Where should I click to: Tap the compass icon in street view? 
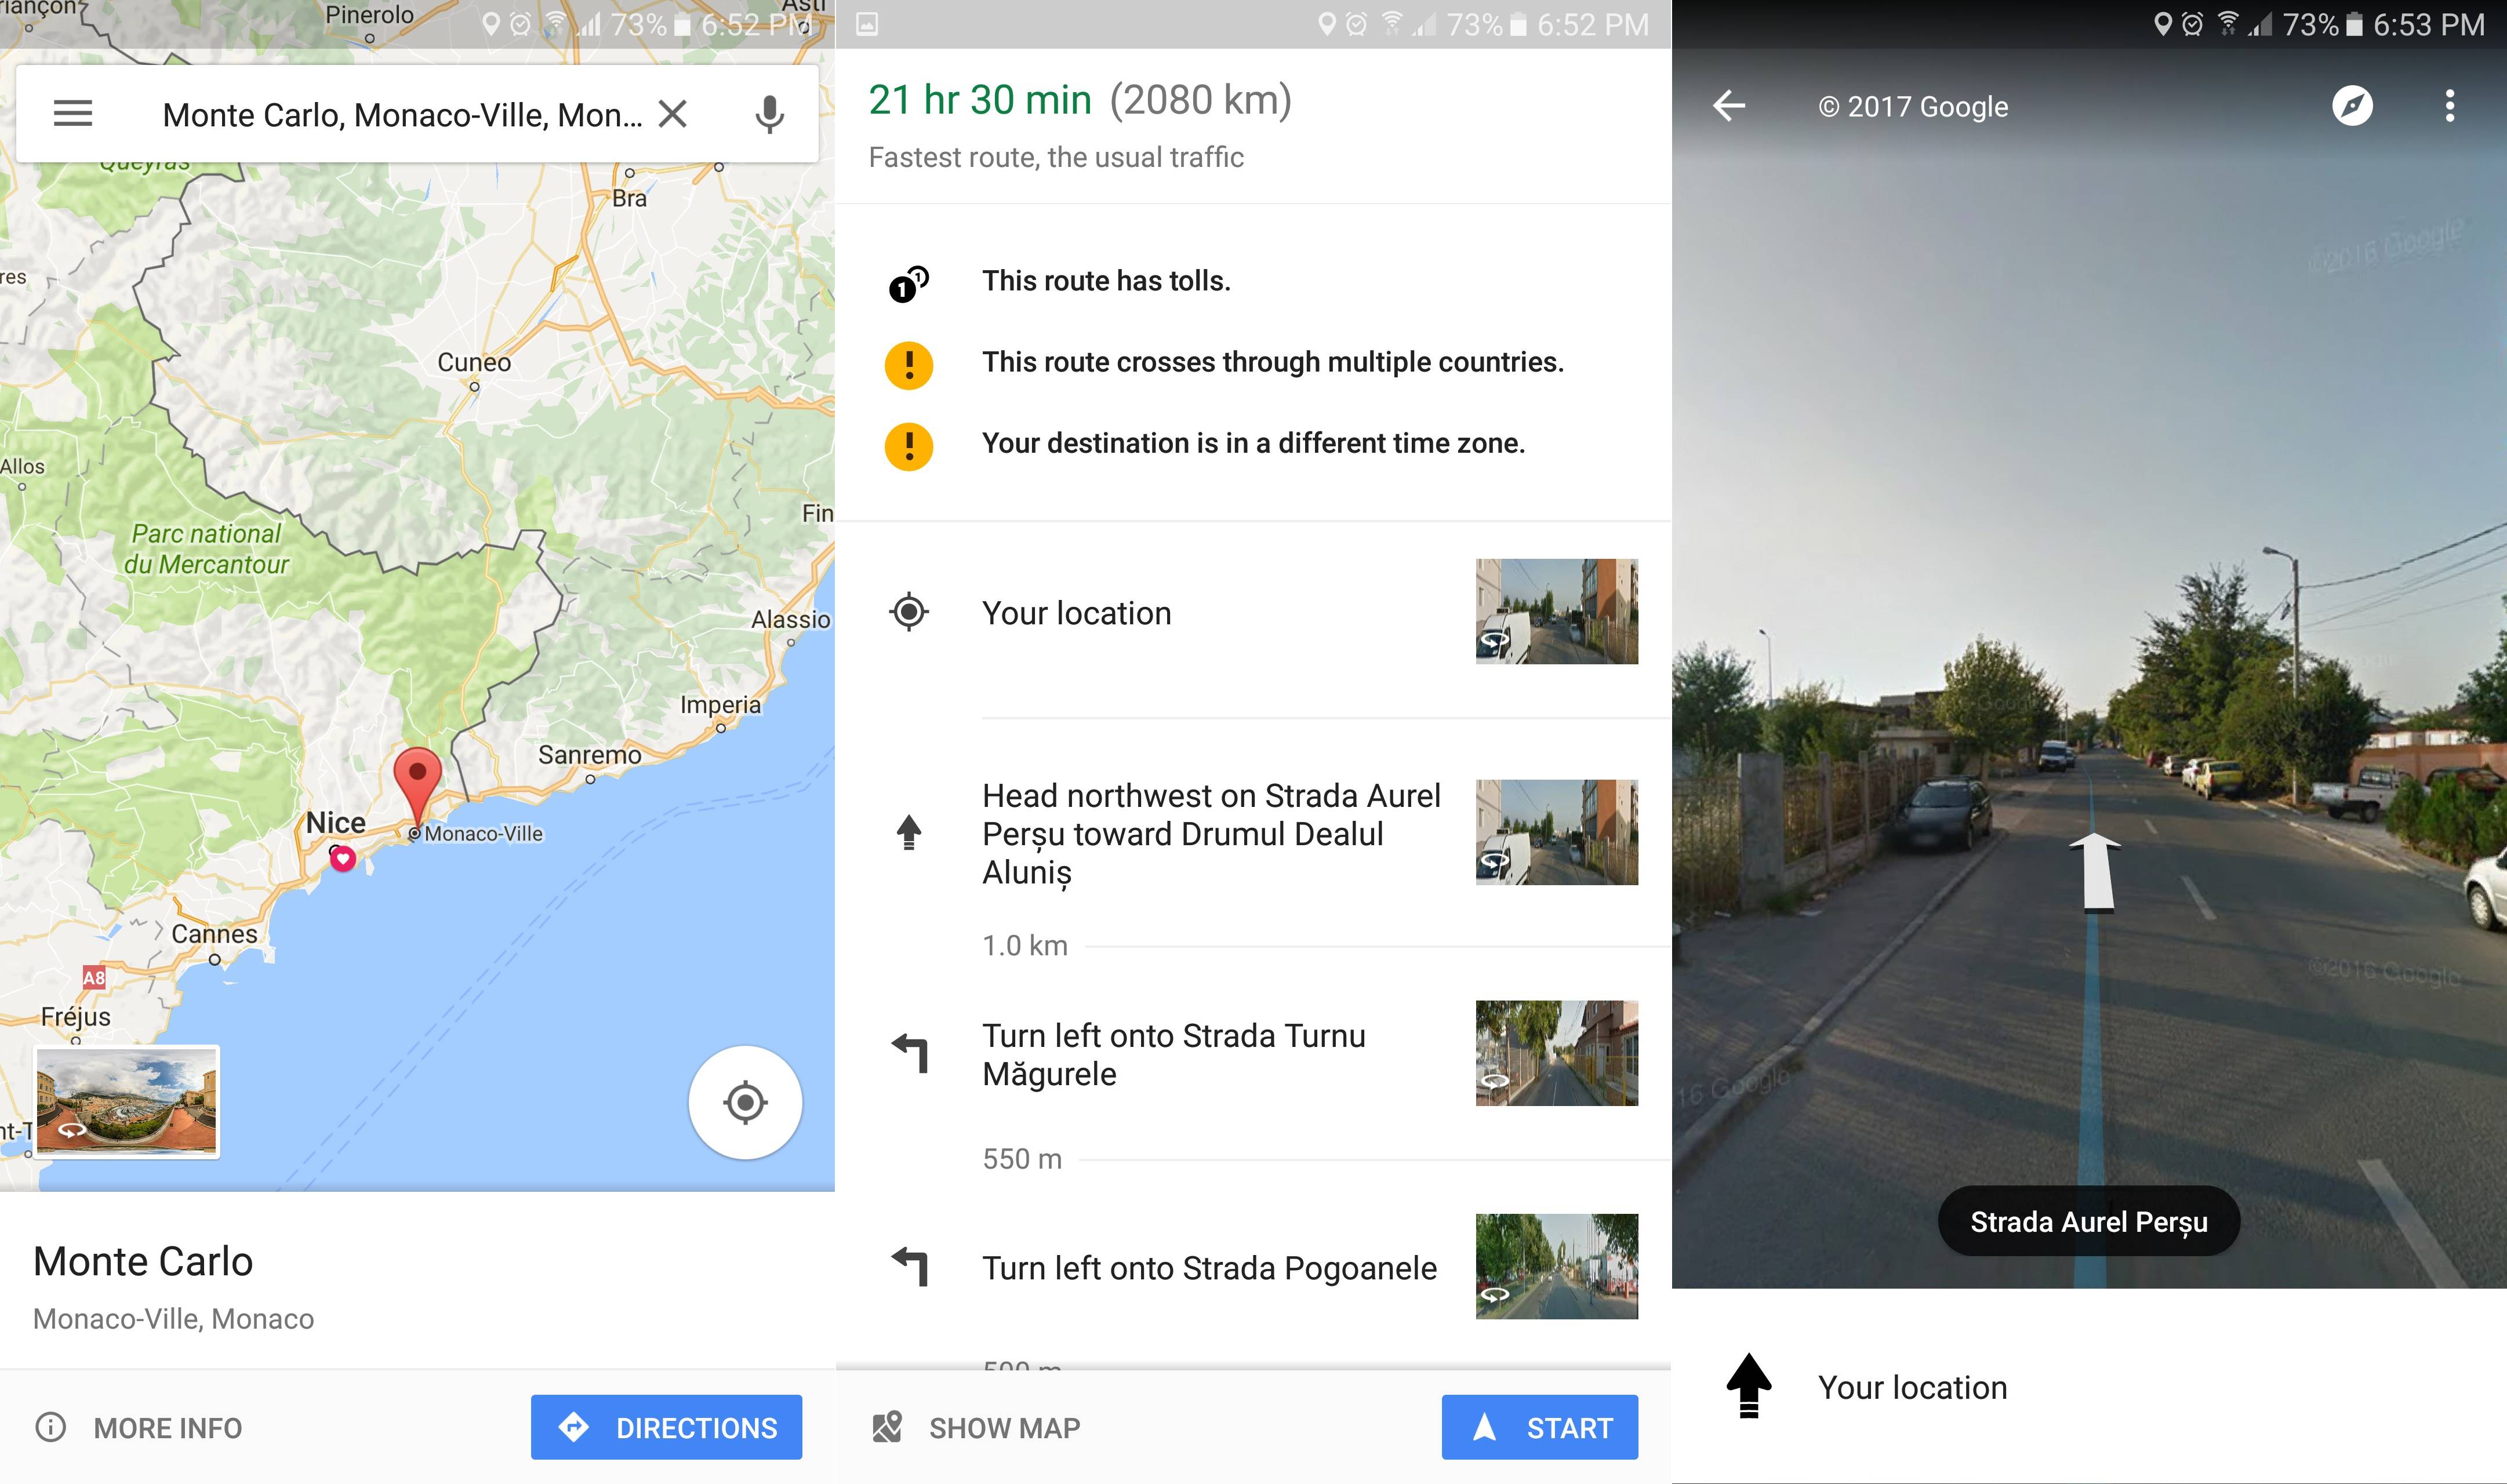click(x=2352, y=106)
